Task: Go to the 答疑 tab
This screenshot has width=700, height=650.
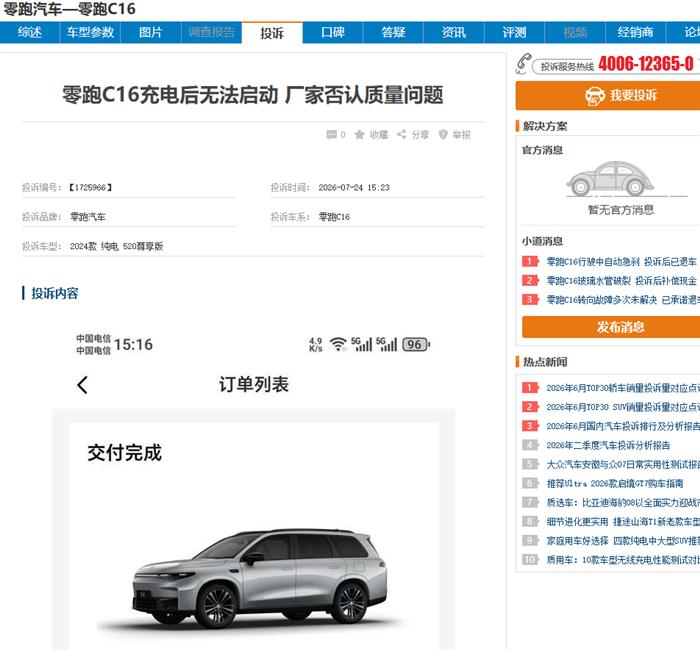Action: click(393, 32)
